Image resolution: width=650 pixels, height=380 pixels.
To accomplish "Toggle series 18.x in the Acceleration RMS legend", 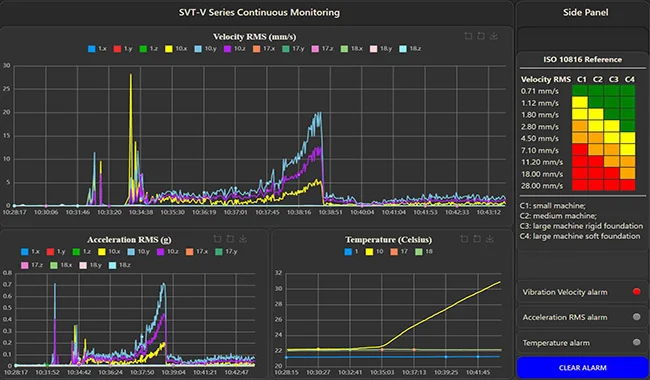I will (61, 265).
